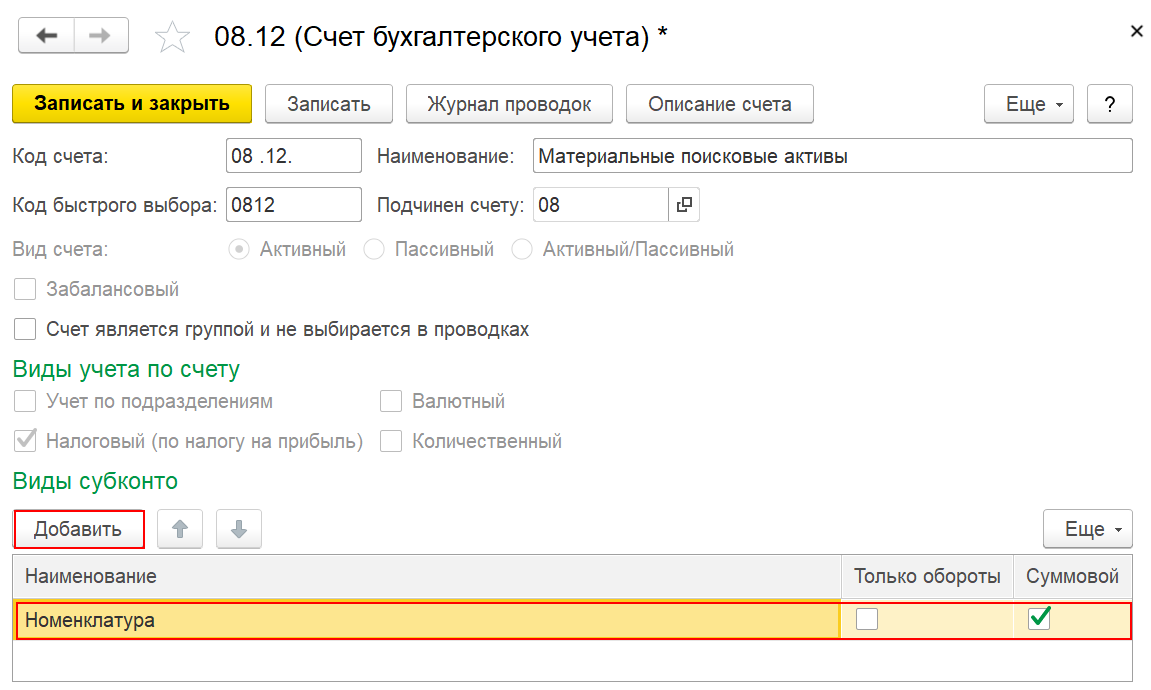Add account to favorites with star
Screen dimensions: 1151x690
point(172,37)
